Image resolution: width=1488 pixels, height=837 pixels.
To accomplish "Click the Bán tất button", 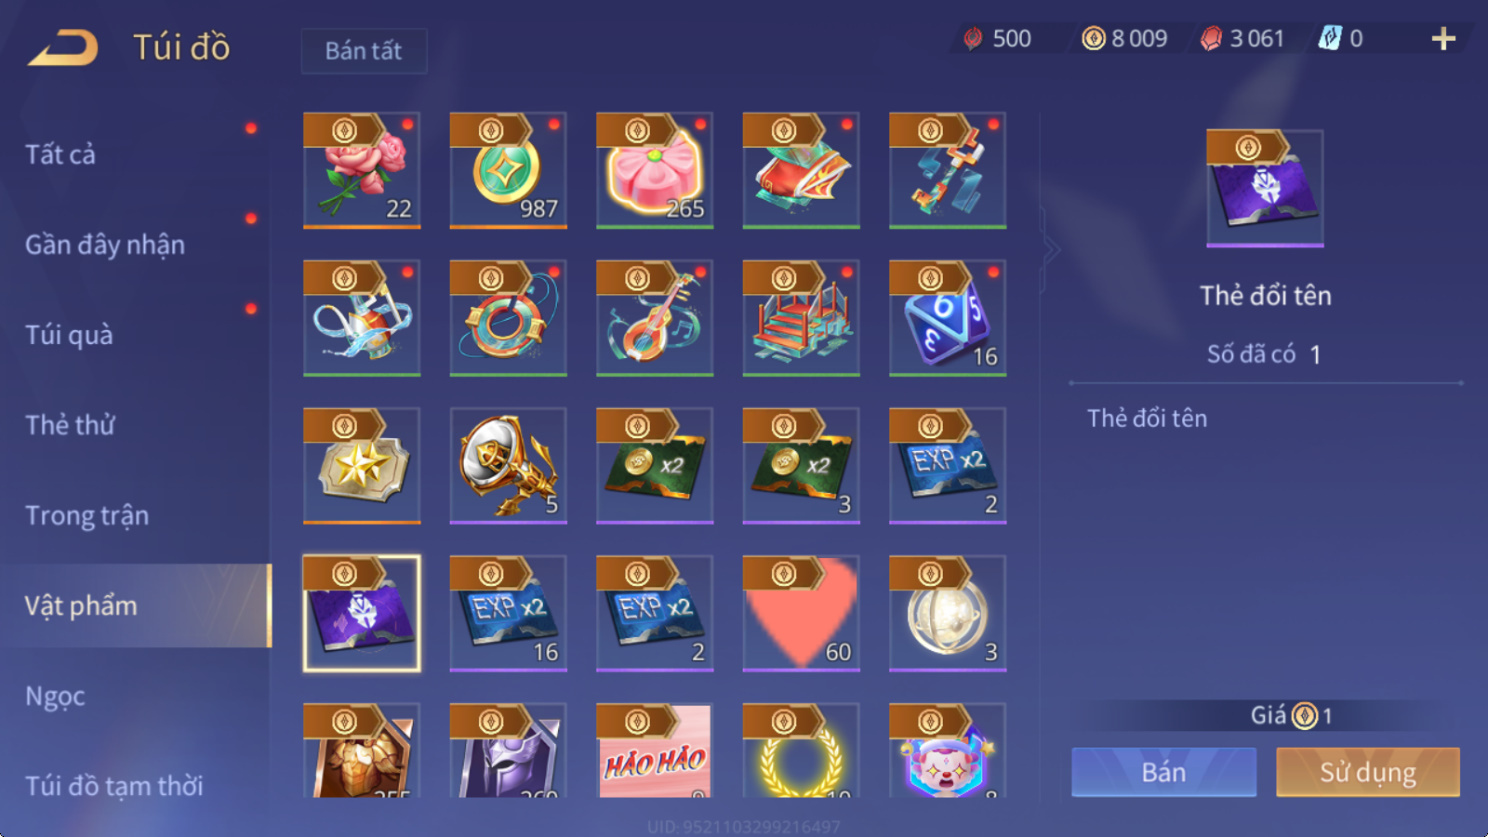I will coord(364,51).
